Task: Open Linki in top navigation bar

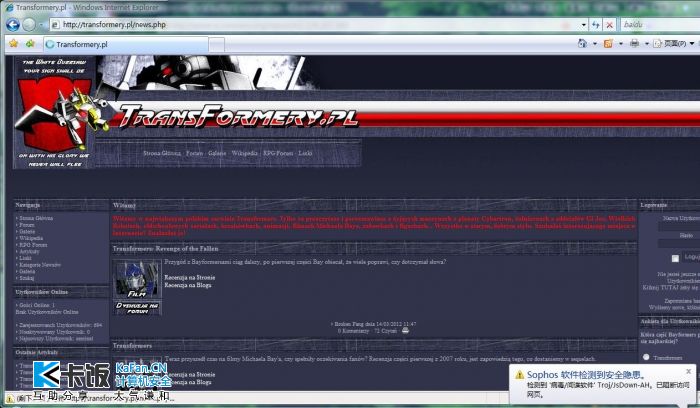Action: click(305, 153)
